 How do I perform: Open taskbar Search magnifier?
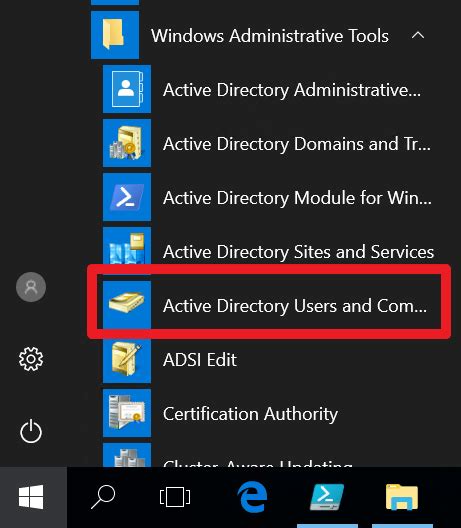point(103,497)
